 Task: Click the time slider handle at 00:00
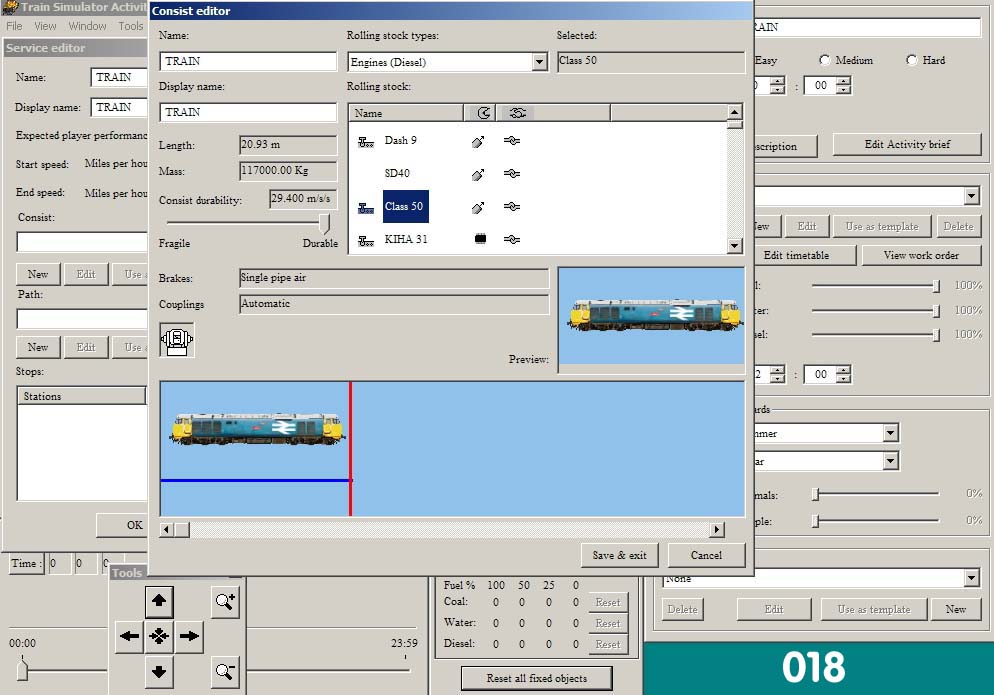tap(22, 670)
